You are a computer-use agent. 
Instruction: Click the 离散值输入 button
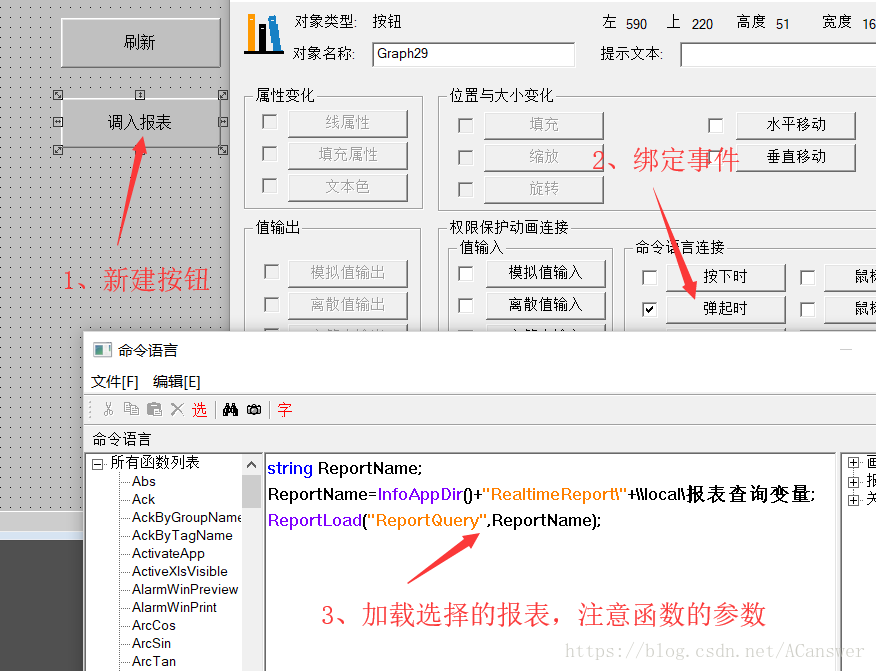545,305
